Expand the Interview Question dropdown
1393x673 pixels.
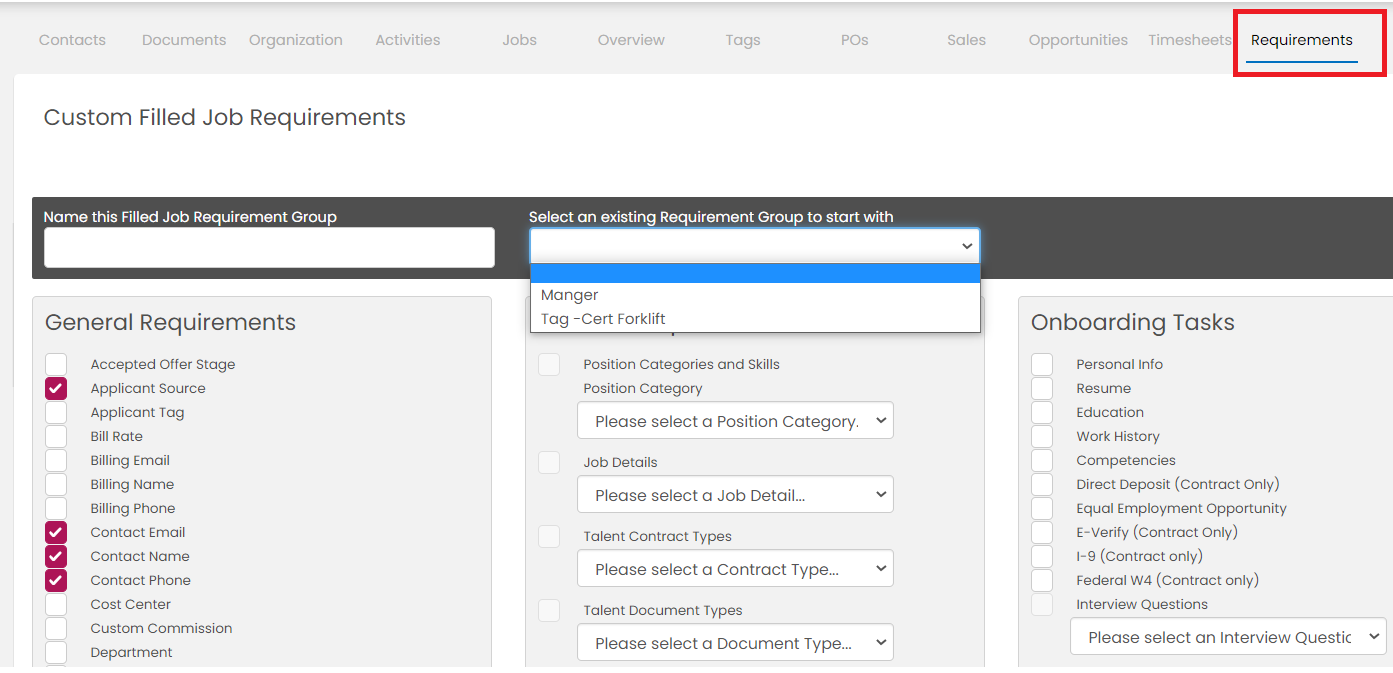click(x=1227, y=637)
